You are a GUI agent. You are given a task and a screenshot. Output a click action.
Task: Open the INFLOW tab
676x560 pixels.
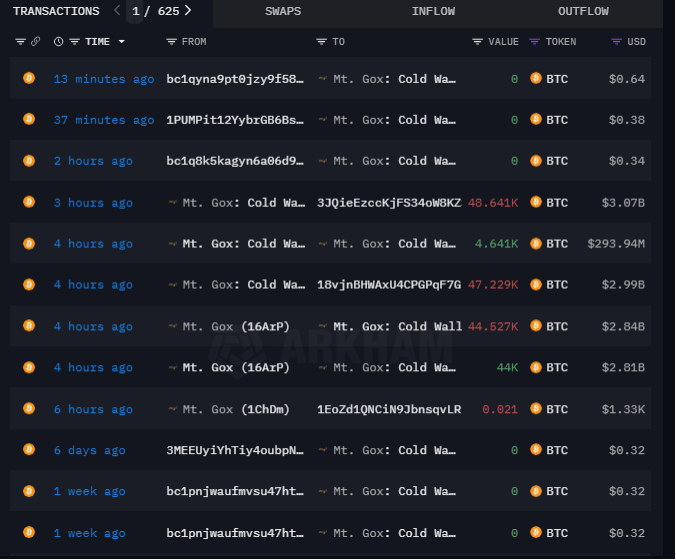point(433,11)
